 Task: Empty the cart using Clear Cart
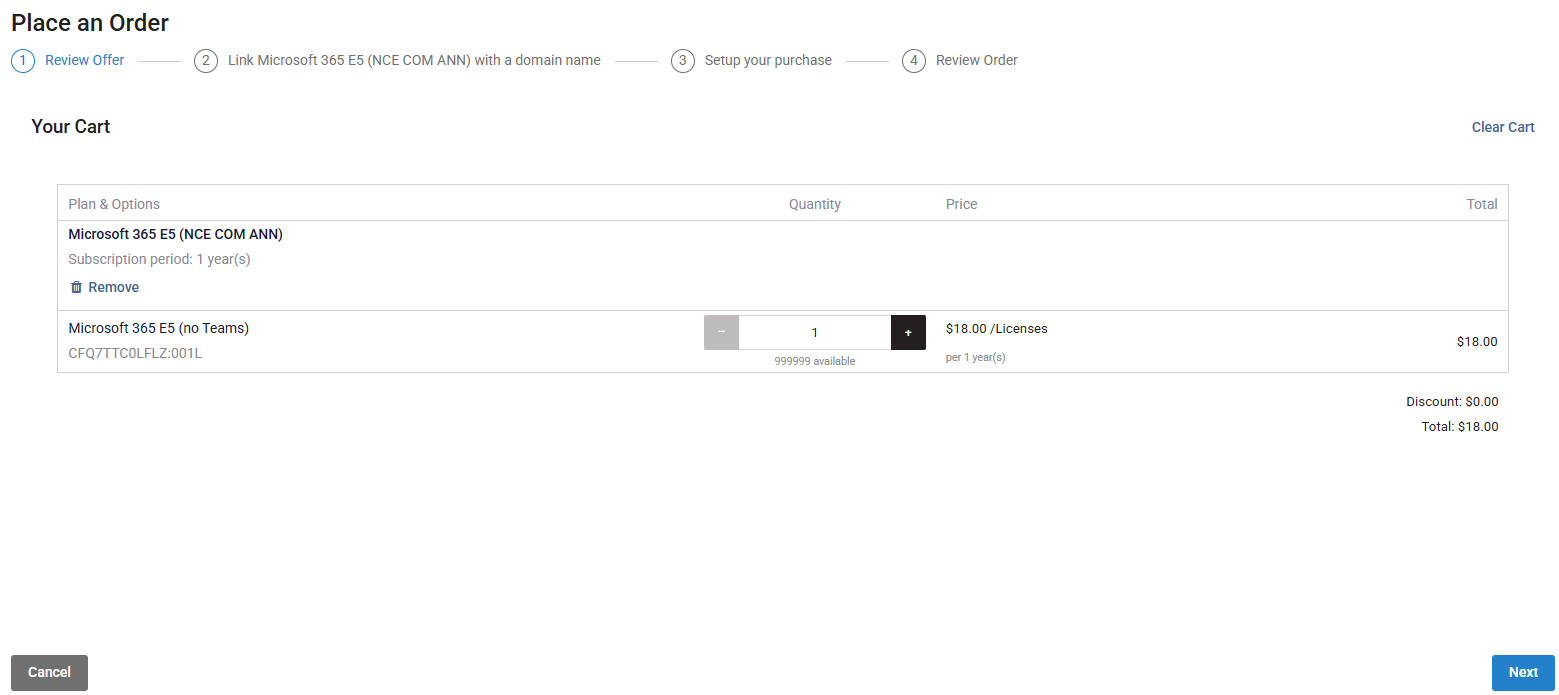pos(1503,127)
